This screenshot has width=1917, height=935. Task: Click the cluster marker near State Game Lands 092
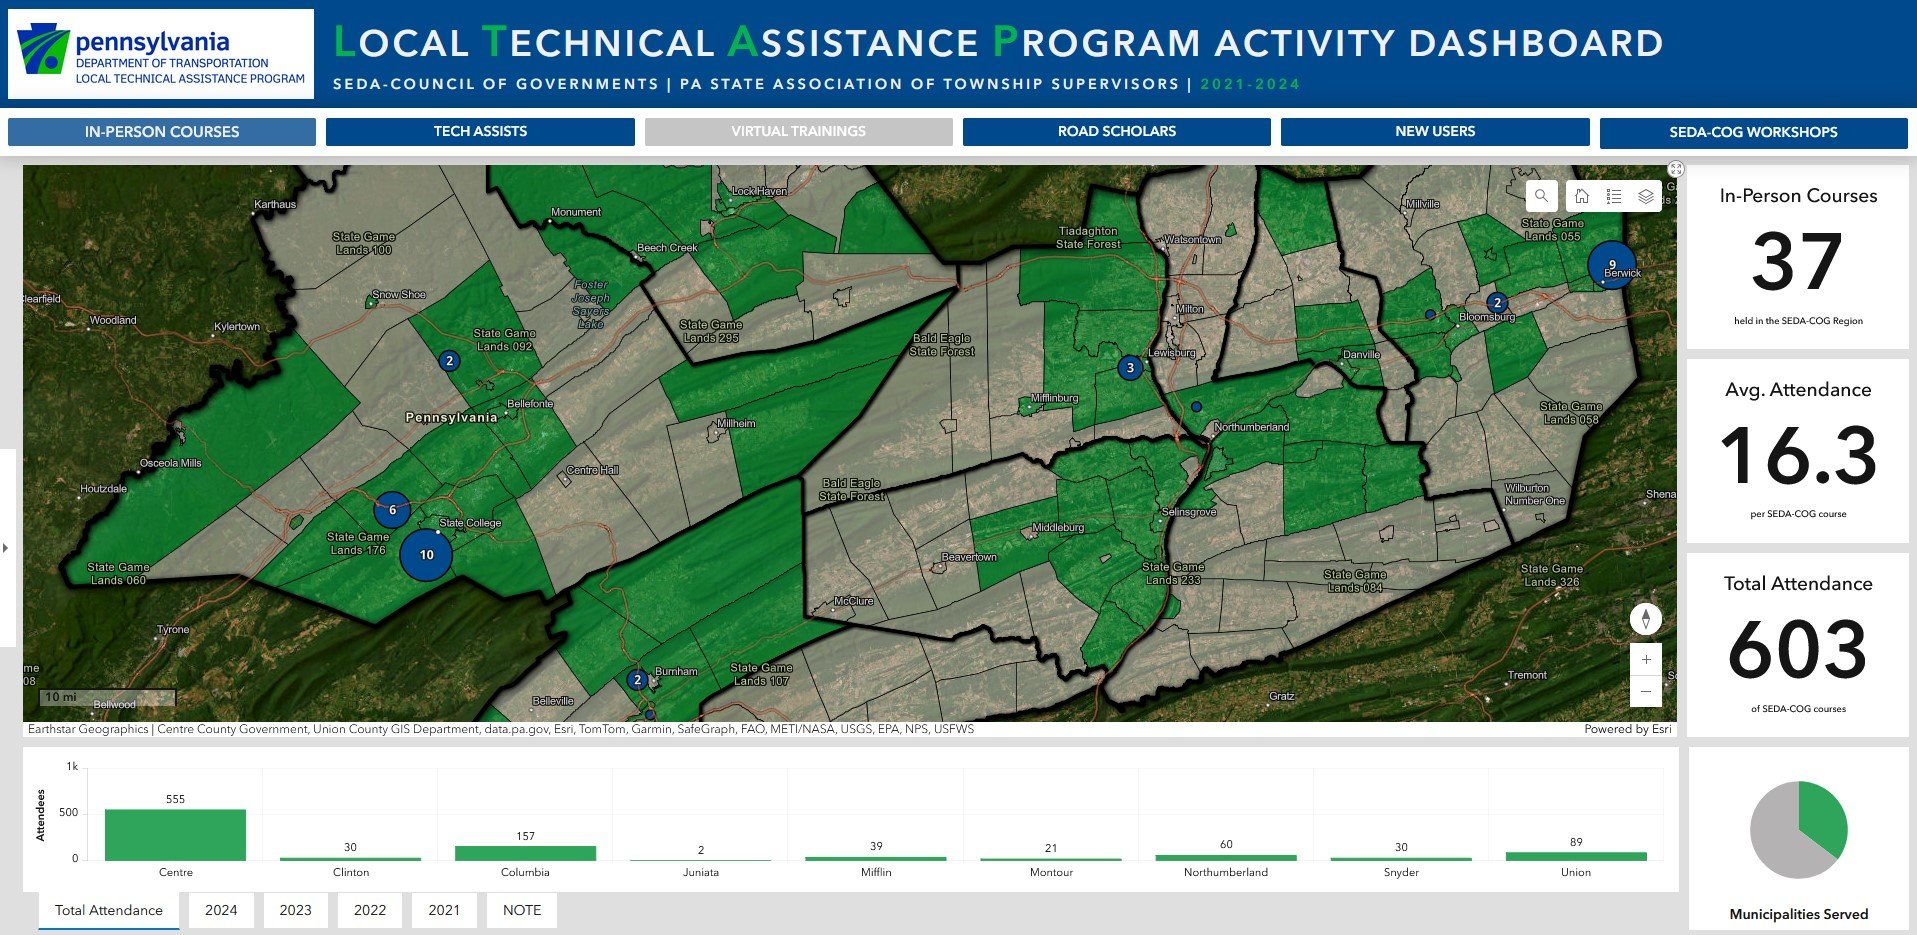pos(449,360)
